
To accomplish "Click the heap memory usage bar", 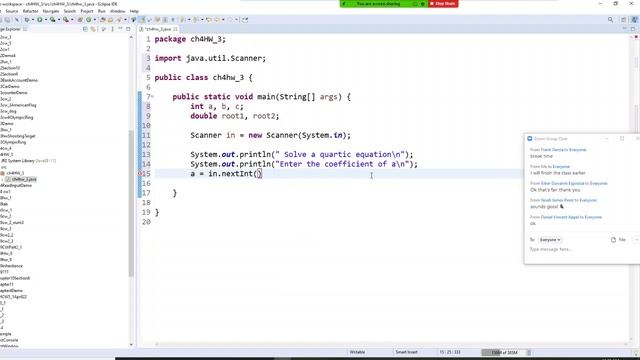I will [503, 352].
